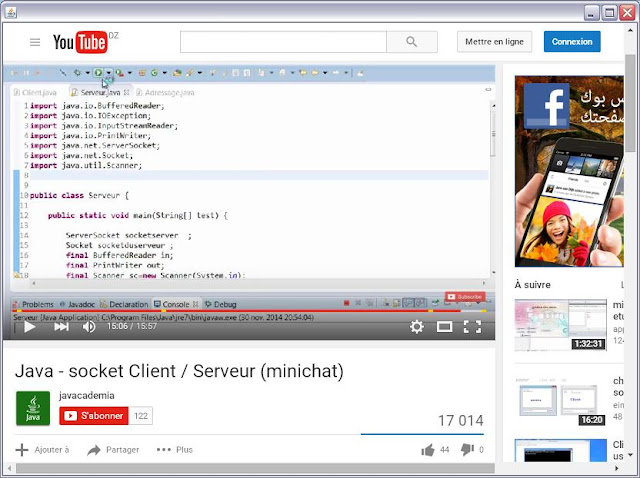
Task: Play the video
Action: (29, 327)
